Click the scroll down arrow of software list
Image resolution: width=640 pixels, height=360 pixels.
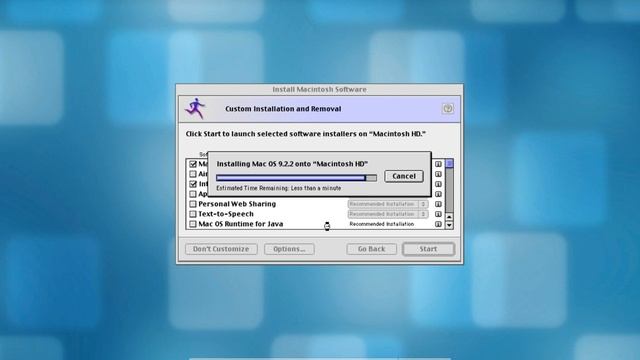[x=449, y=225]
